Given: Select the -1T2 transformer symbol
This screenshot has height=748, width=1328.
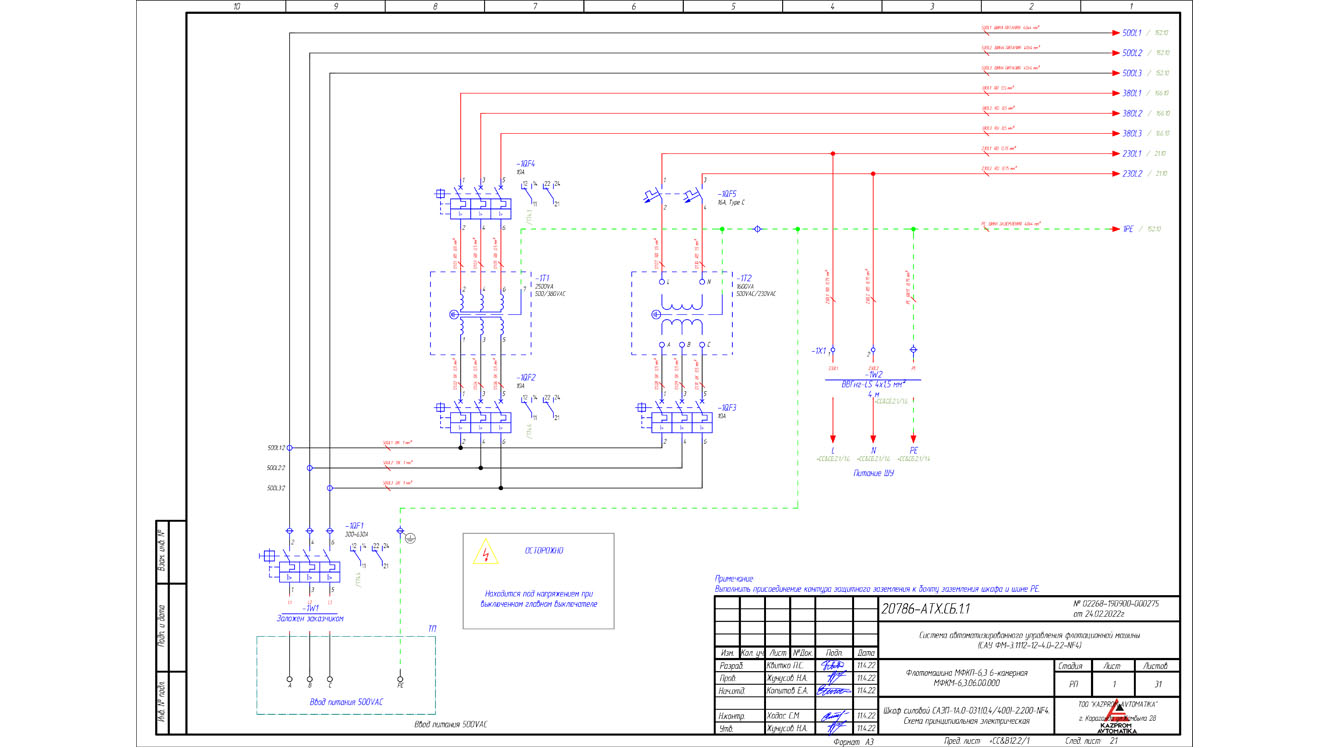Looking at the screenshot, I should pyautogui.click(x=682, y=313).
